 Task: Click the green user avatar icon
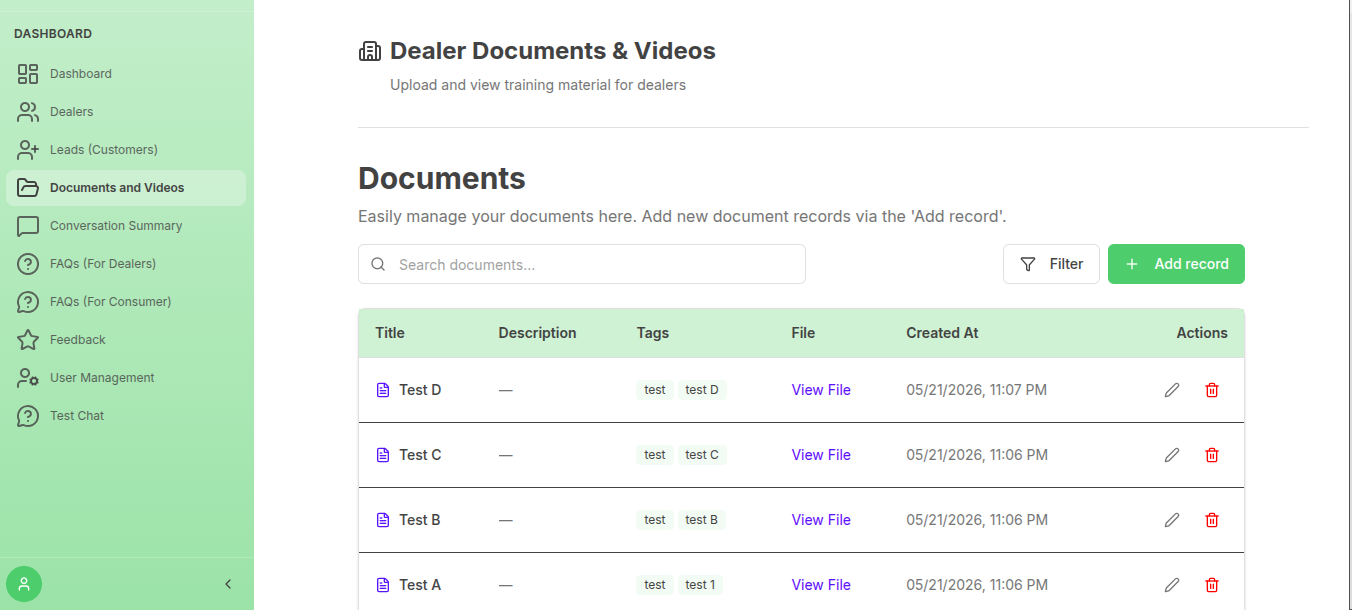[x=24, y=584]
